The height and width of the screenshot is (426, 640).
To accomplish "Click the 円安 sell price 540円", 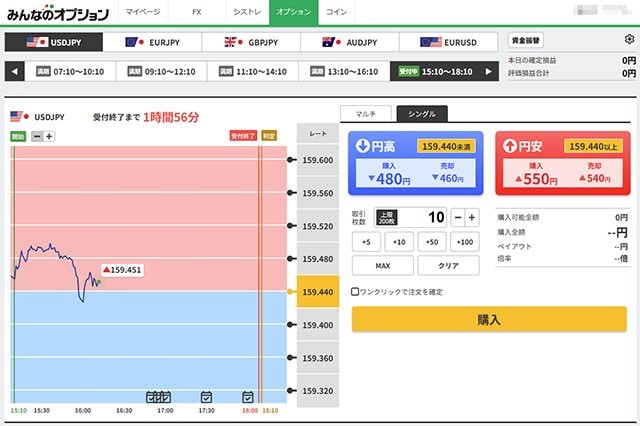I will click(x=595, y=178).
